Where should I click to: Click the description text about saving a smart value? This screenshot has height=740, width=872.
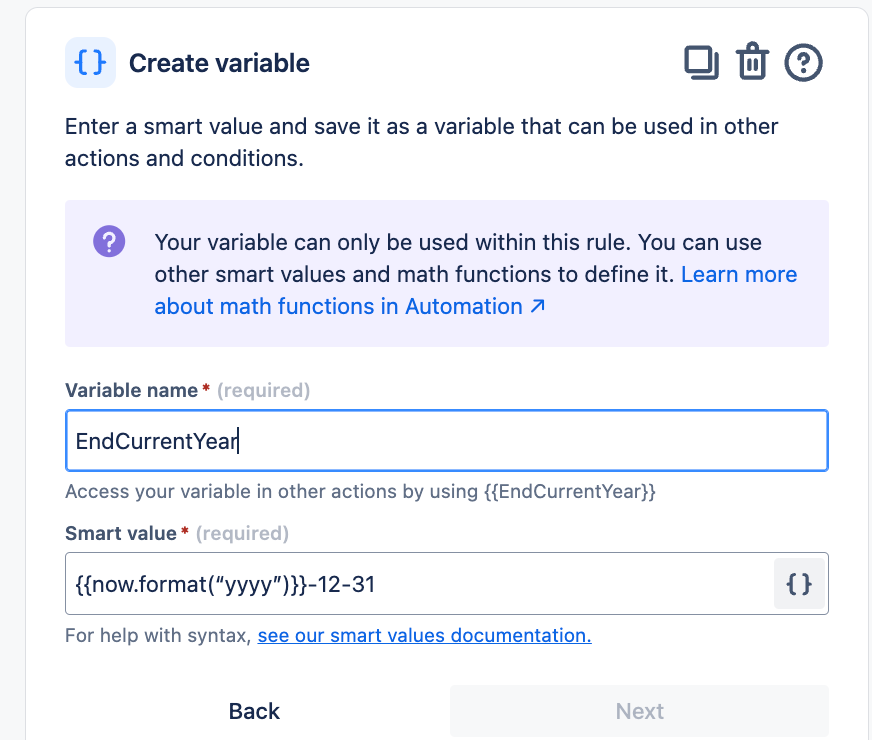pyautogui.click(x=421, y=142)
